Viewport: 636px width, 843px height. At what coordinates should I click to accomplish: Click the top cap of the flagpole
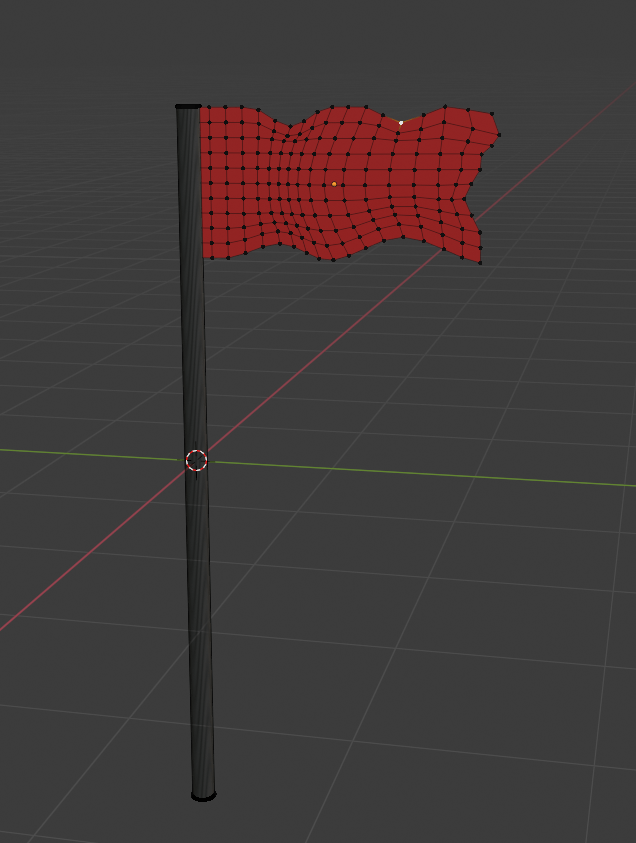[x=188, y=106]
